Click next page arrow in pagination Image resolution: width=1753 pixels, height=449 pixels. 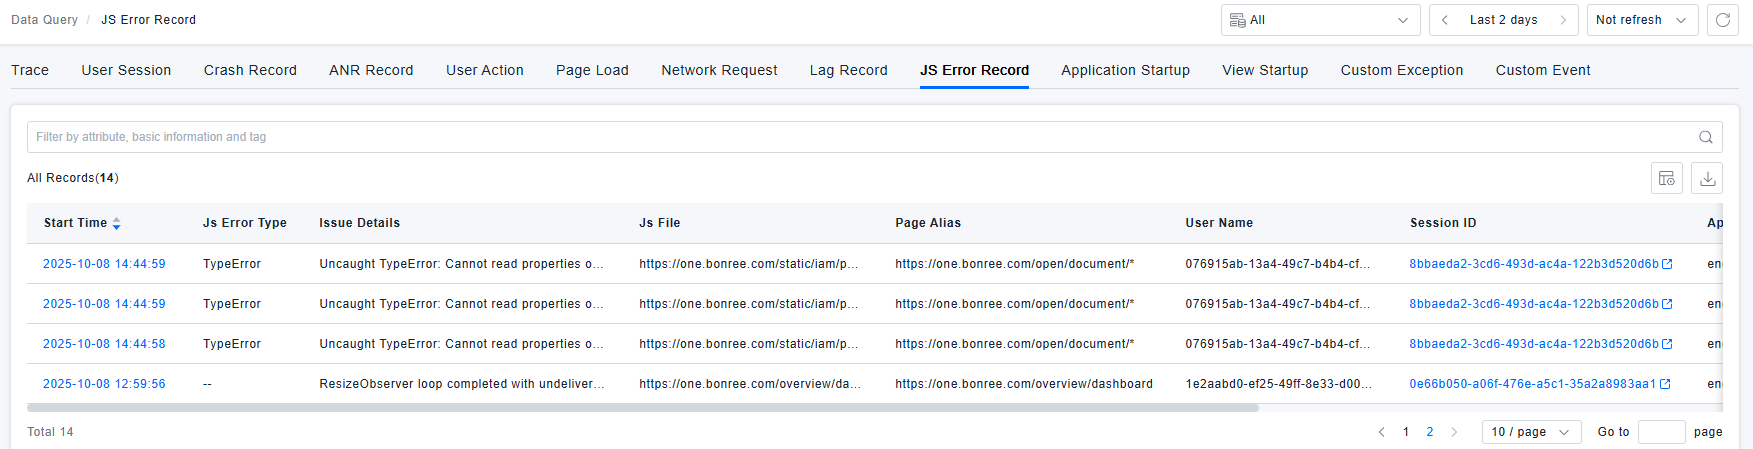coord(1454,432)
